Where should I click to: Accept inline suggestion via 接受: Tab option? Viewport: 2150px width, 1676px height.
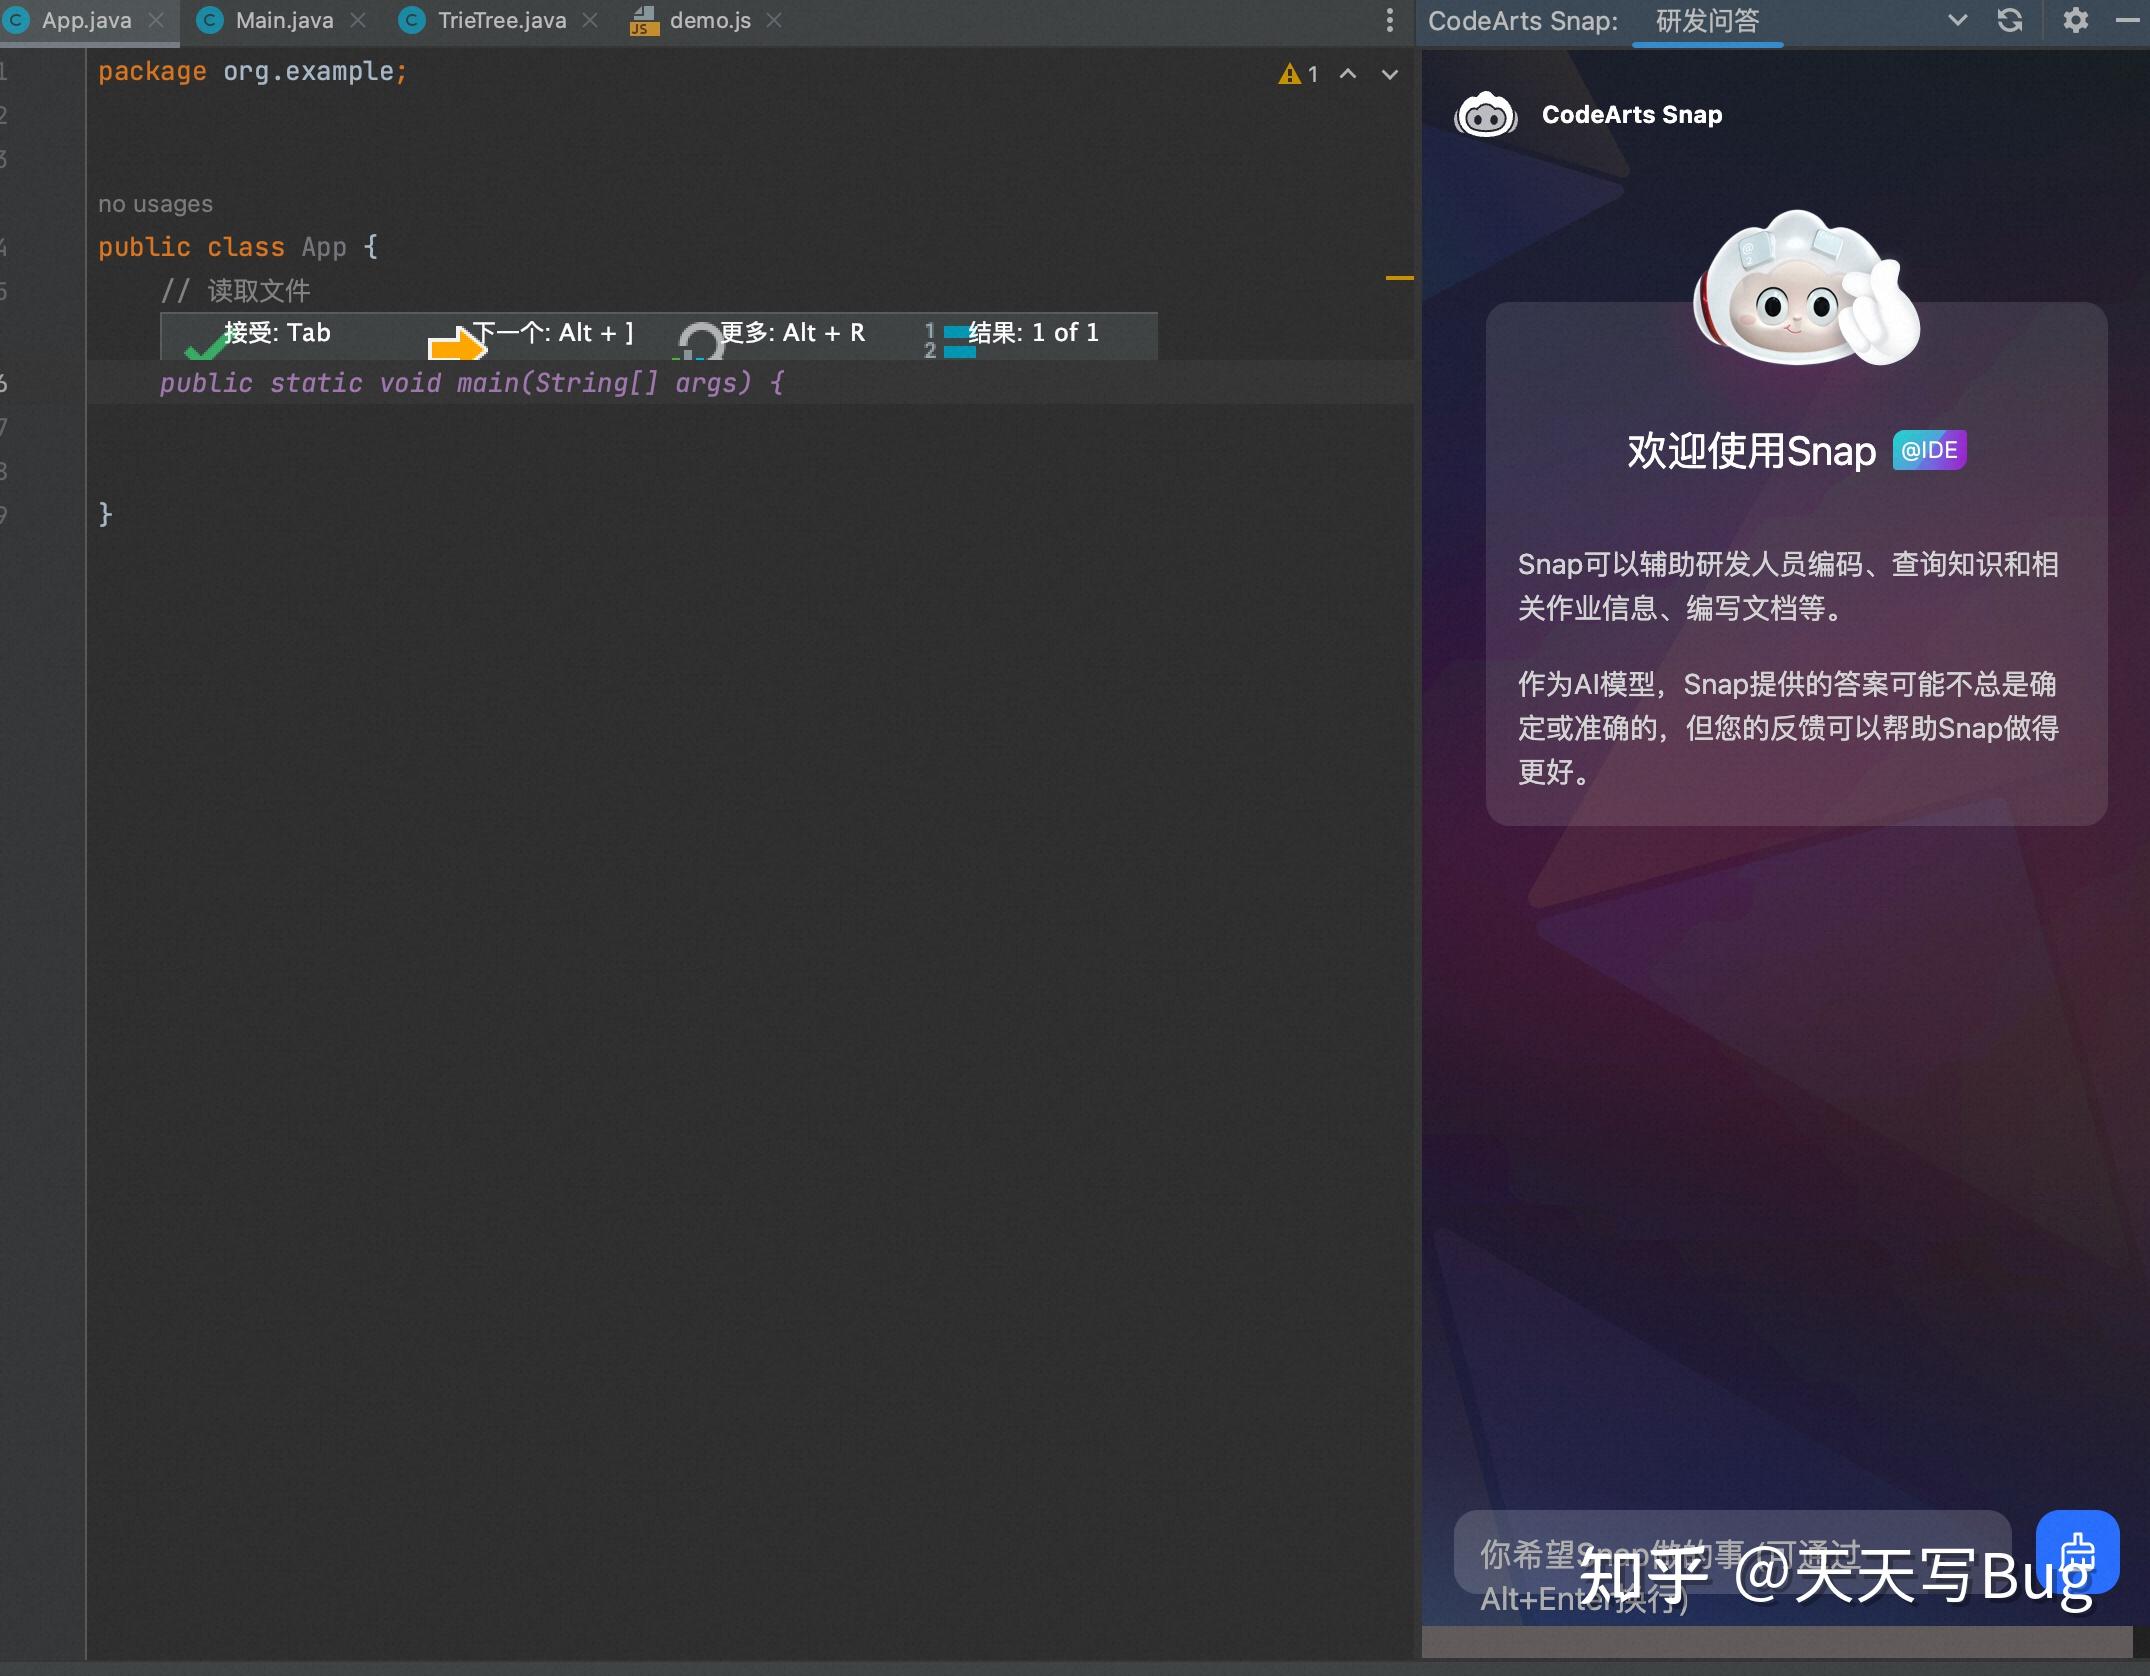click(277, 333)
